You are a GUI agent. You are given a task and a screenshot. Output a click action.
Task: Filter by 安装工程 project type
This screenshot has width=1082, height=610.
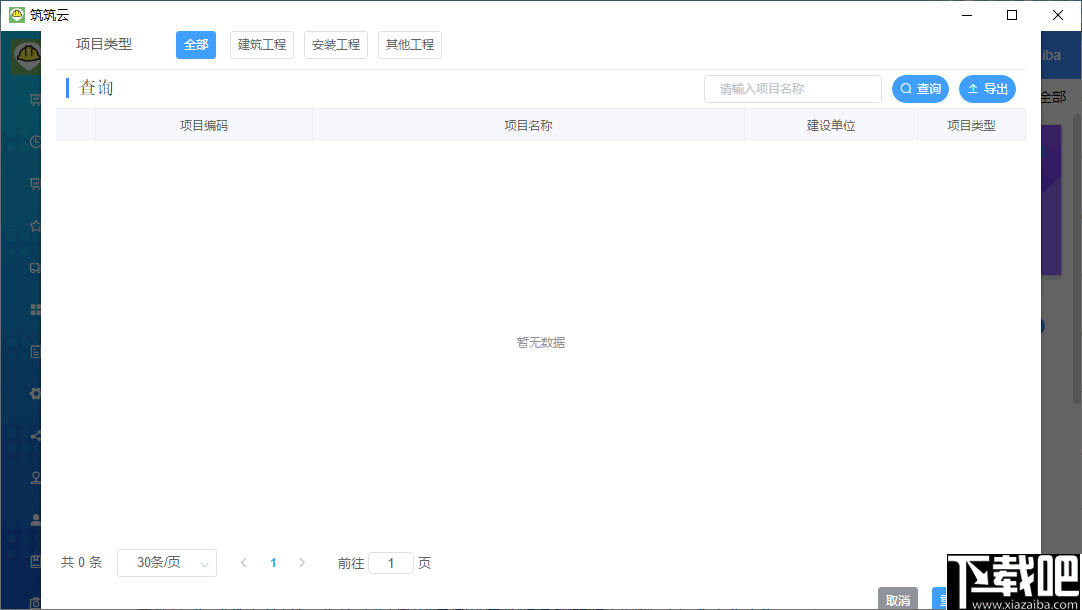pyautogui.click(x=335, y=45)
